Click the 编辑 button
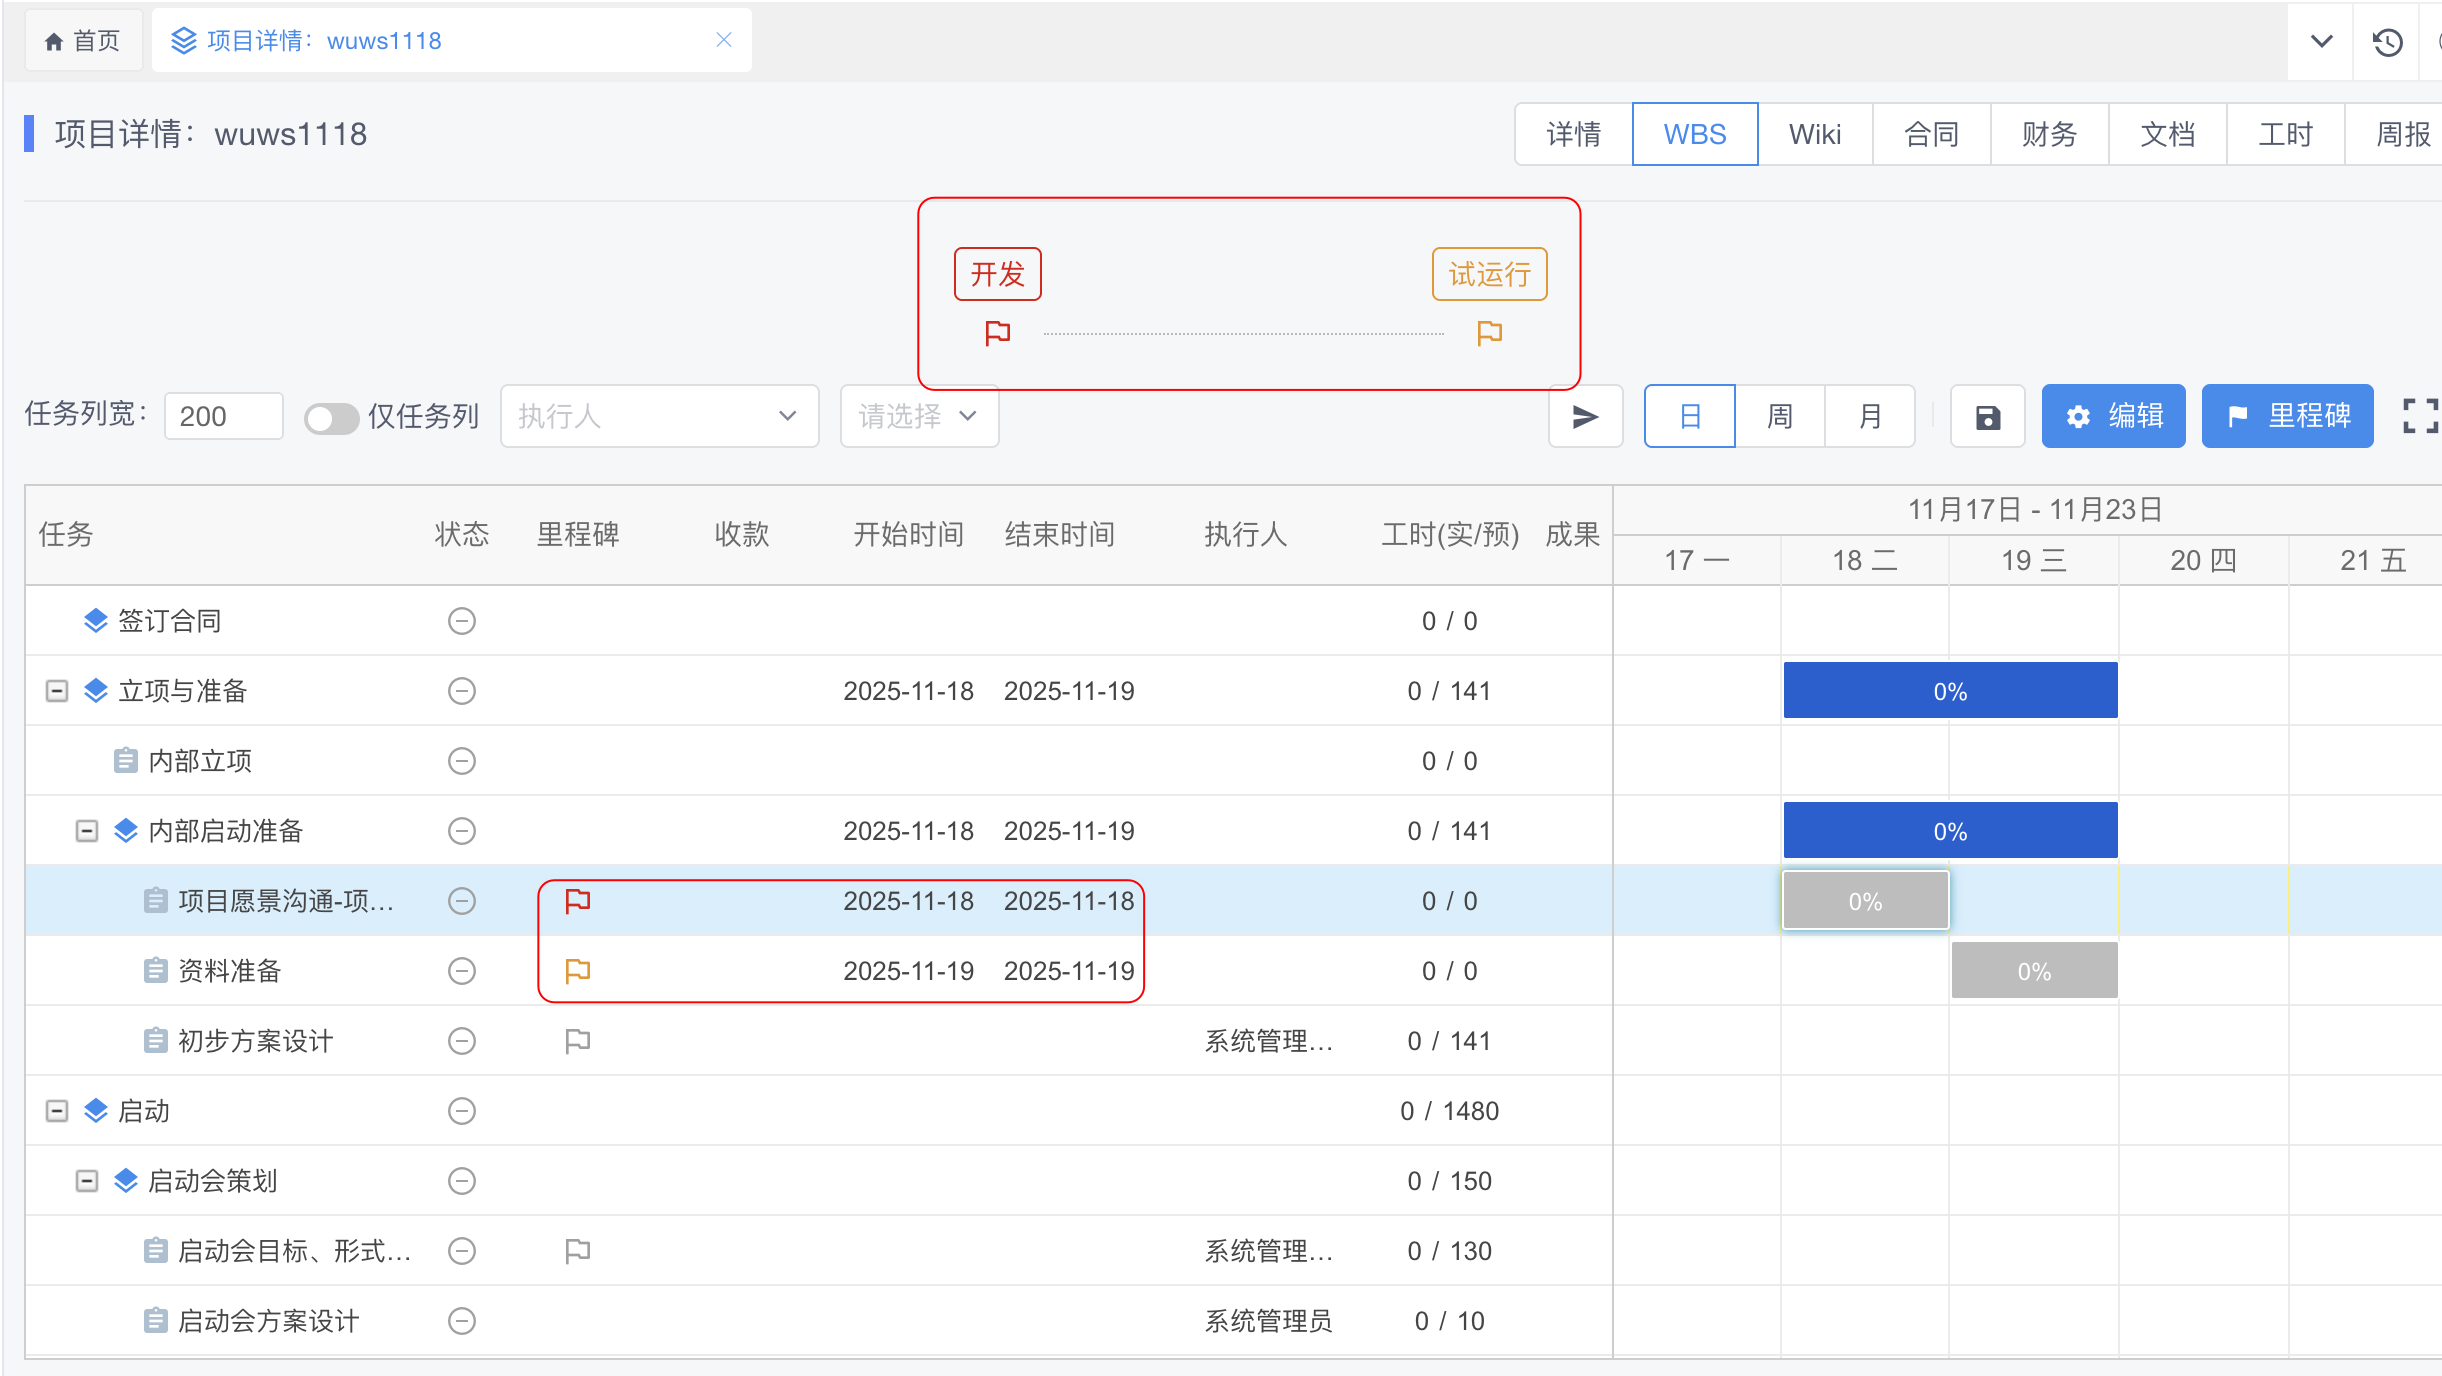The height and width of the screenshot is (1376, 2442). tap(2113, 416)
